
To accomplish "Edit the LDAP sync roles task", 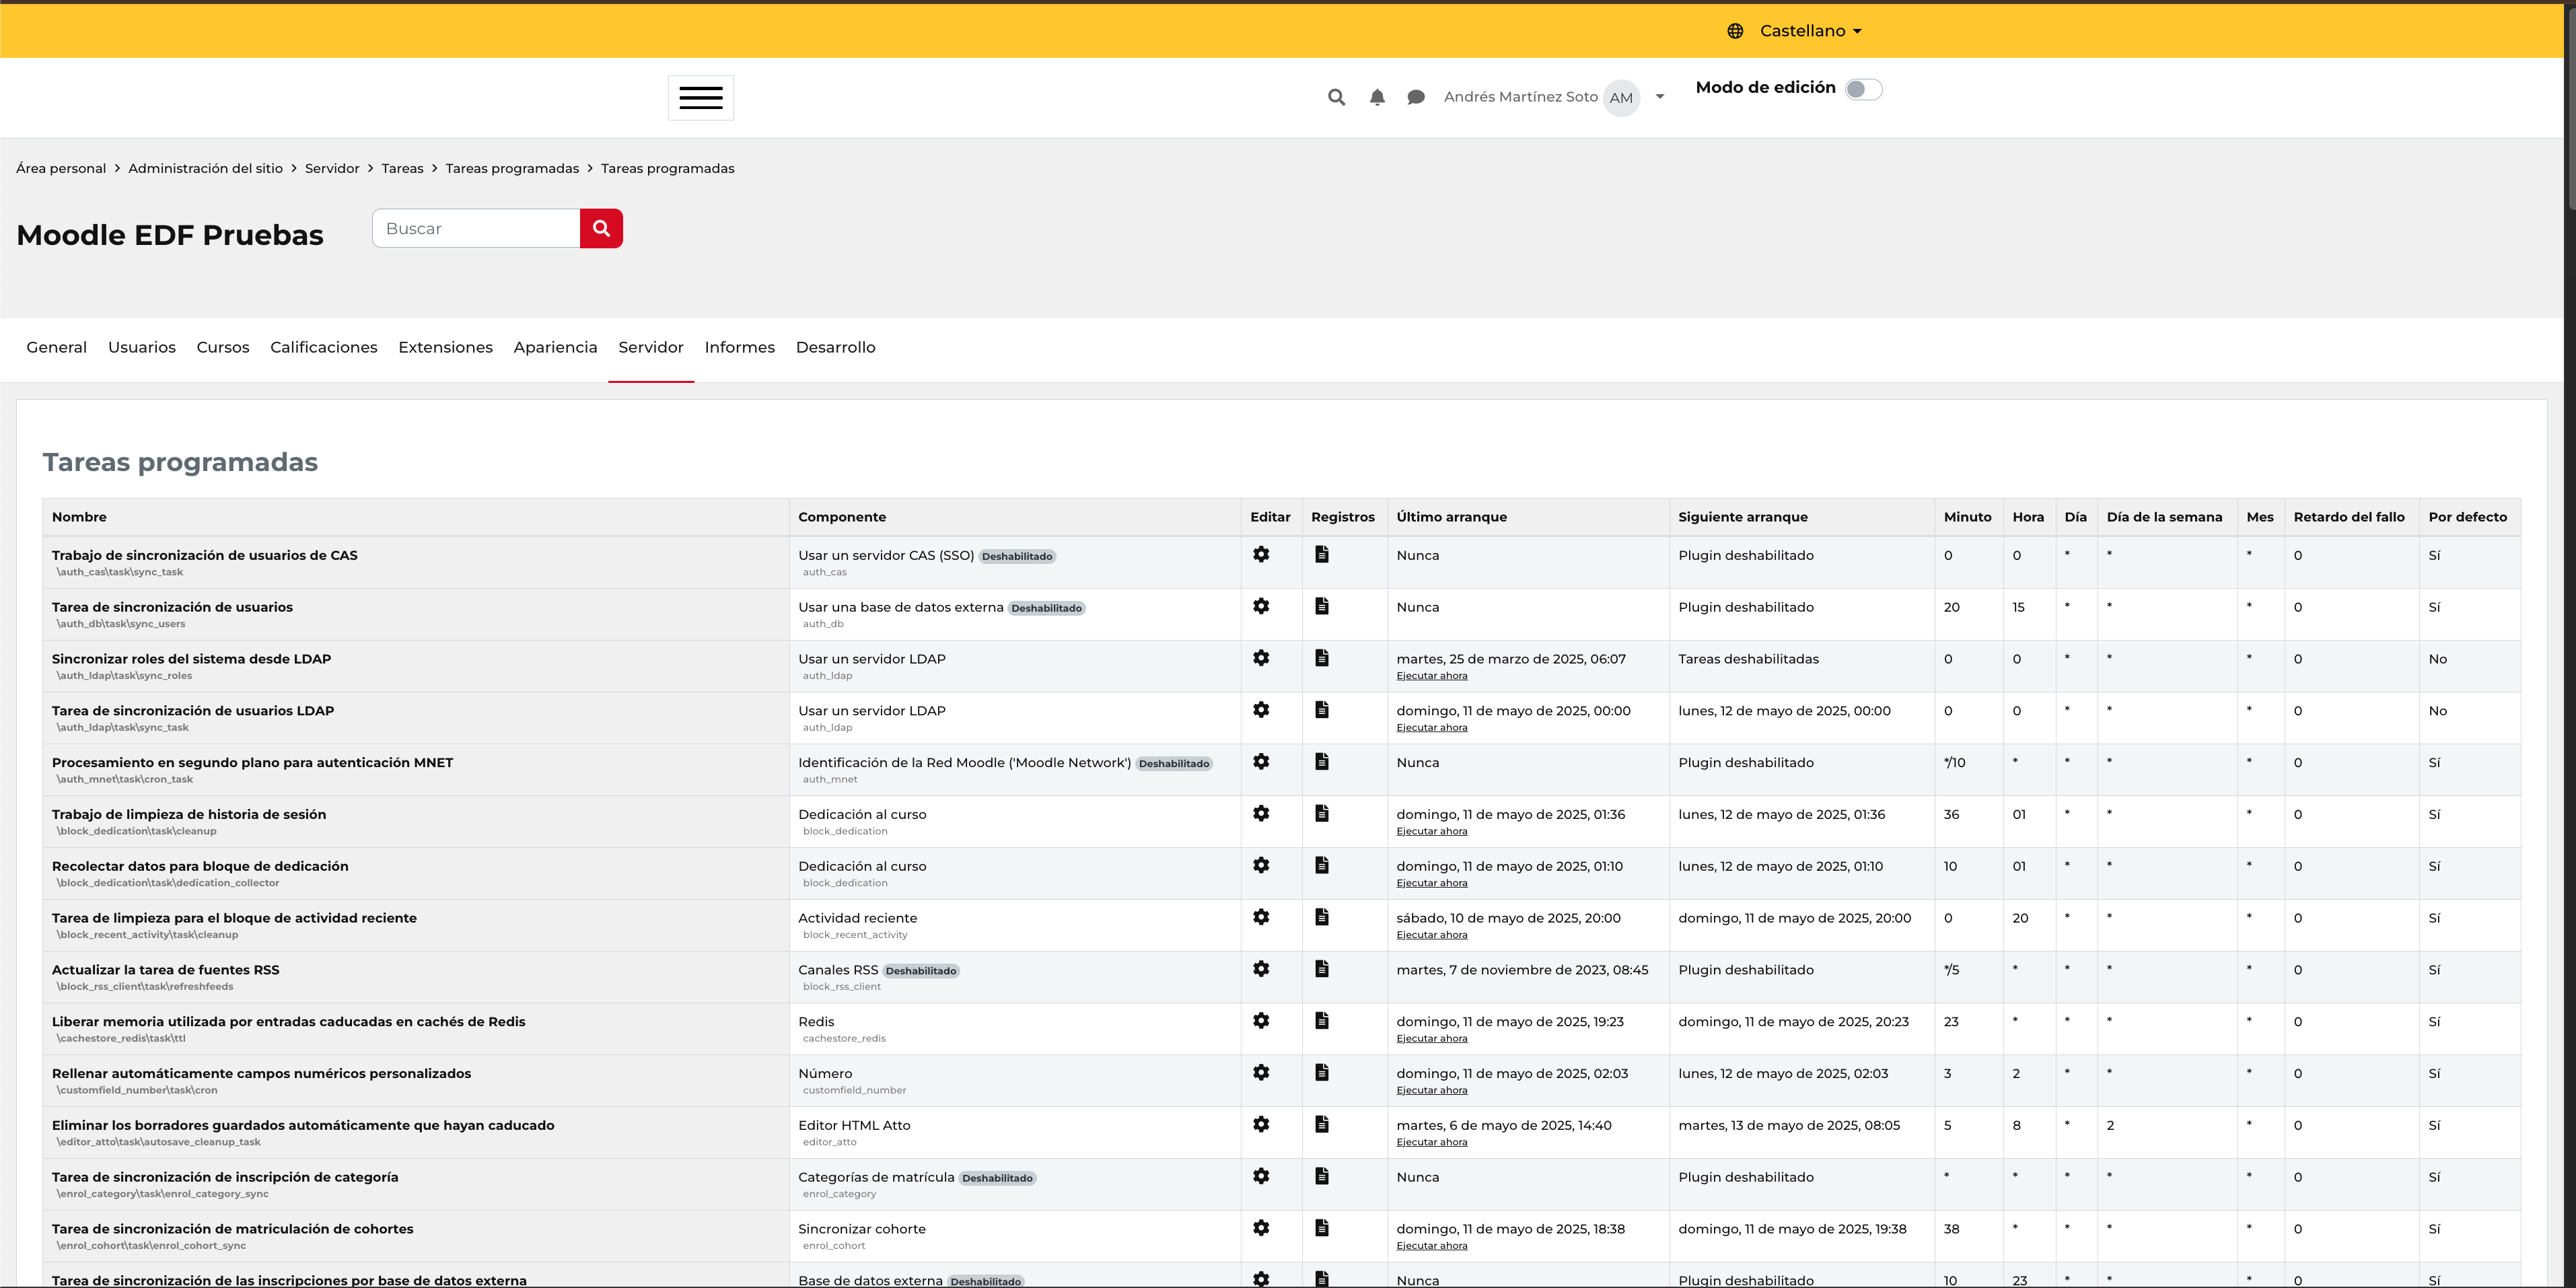I will [1261, 658].
